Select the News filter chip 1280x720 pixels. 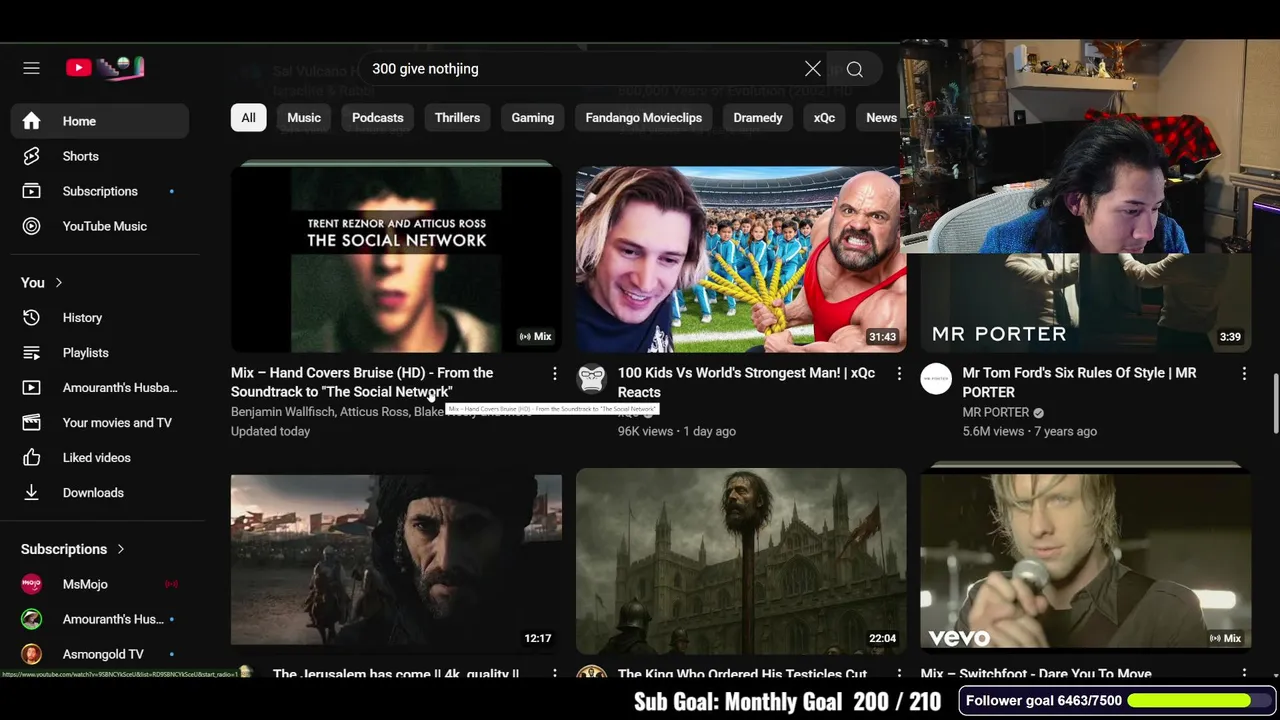(x=880, y=118)
